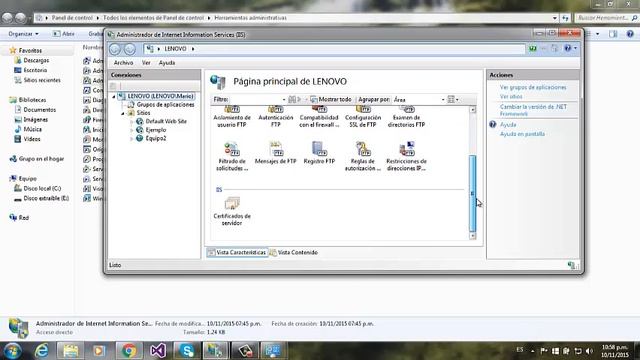Select LENOVO (LENOVO\Mario) server node
The width and height of the screenshot is (640, 360).
tap(156, 96)
